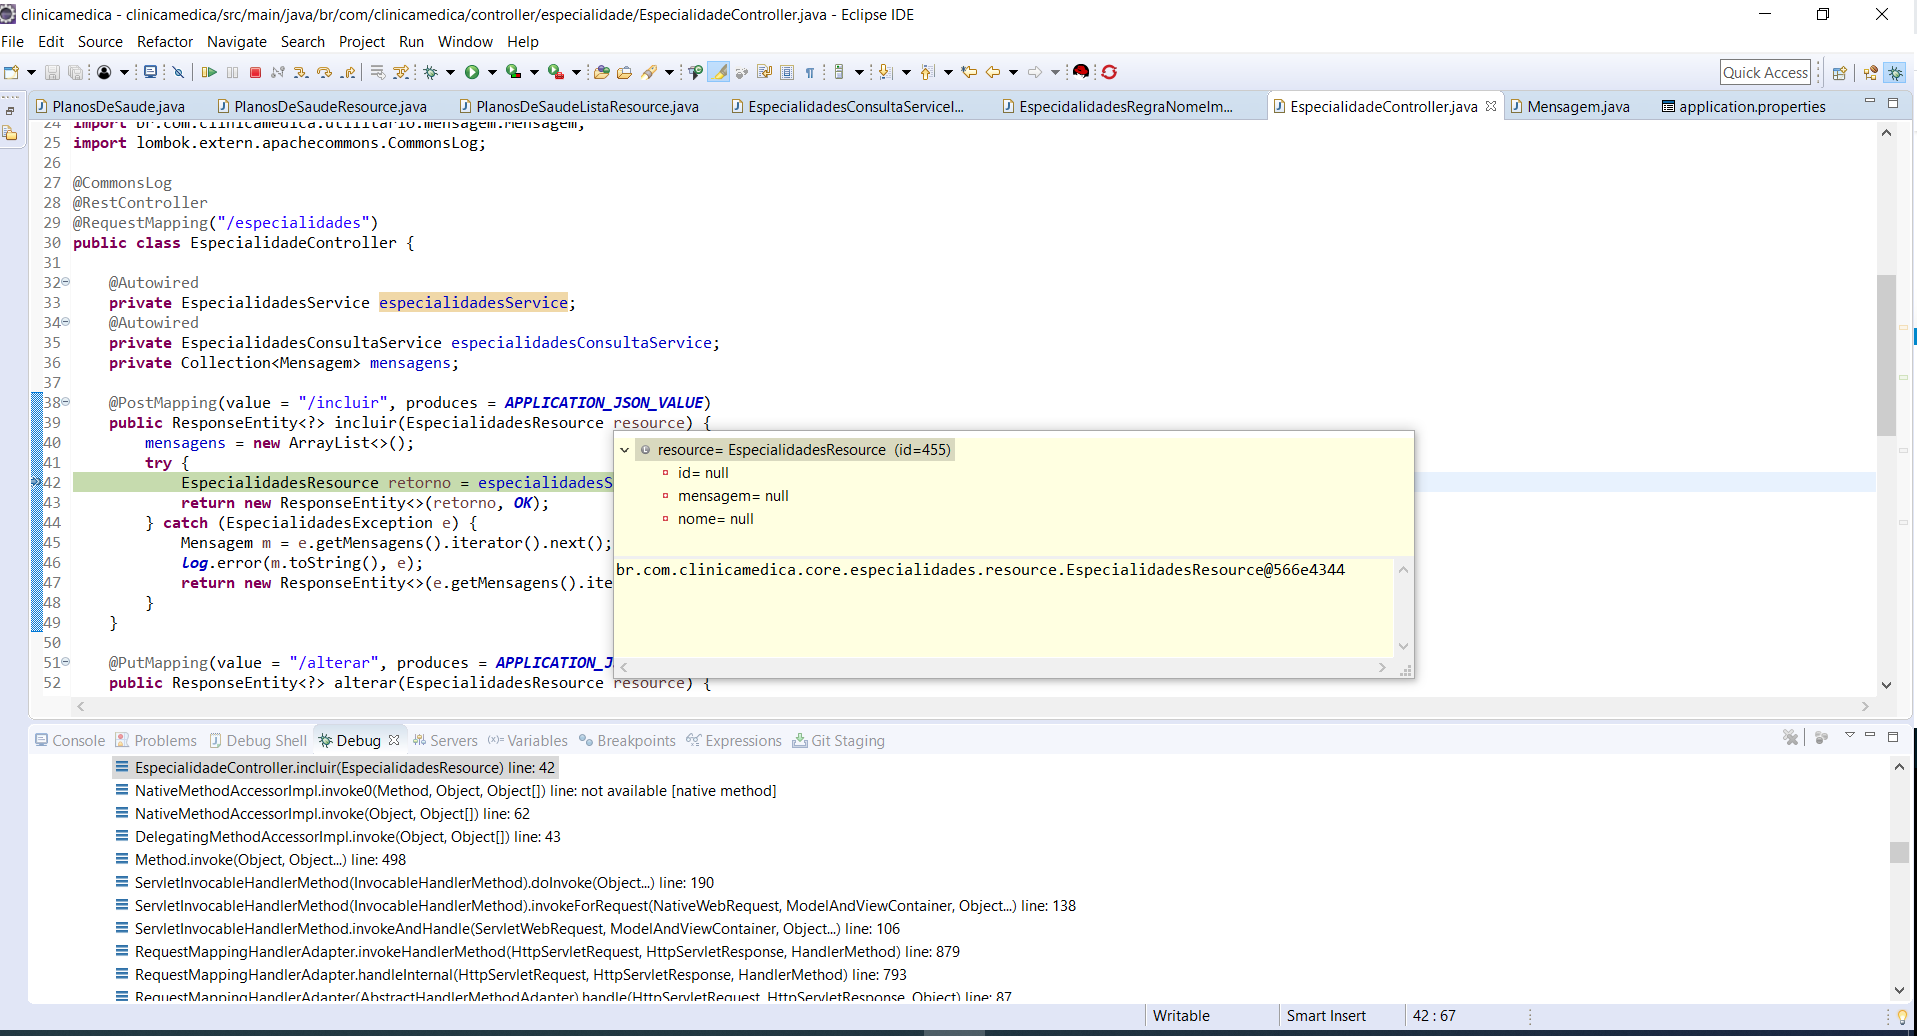Click the Skip All Breakpoints button
This screenshot has height=1036, width=1917.
coord(178,72)
